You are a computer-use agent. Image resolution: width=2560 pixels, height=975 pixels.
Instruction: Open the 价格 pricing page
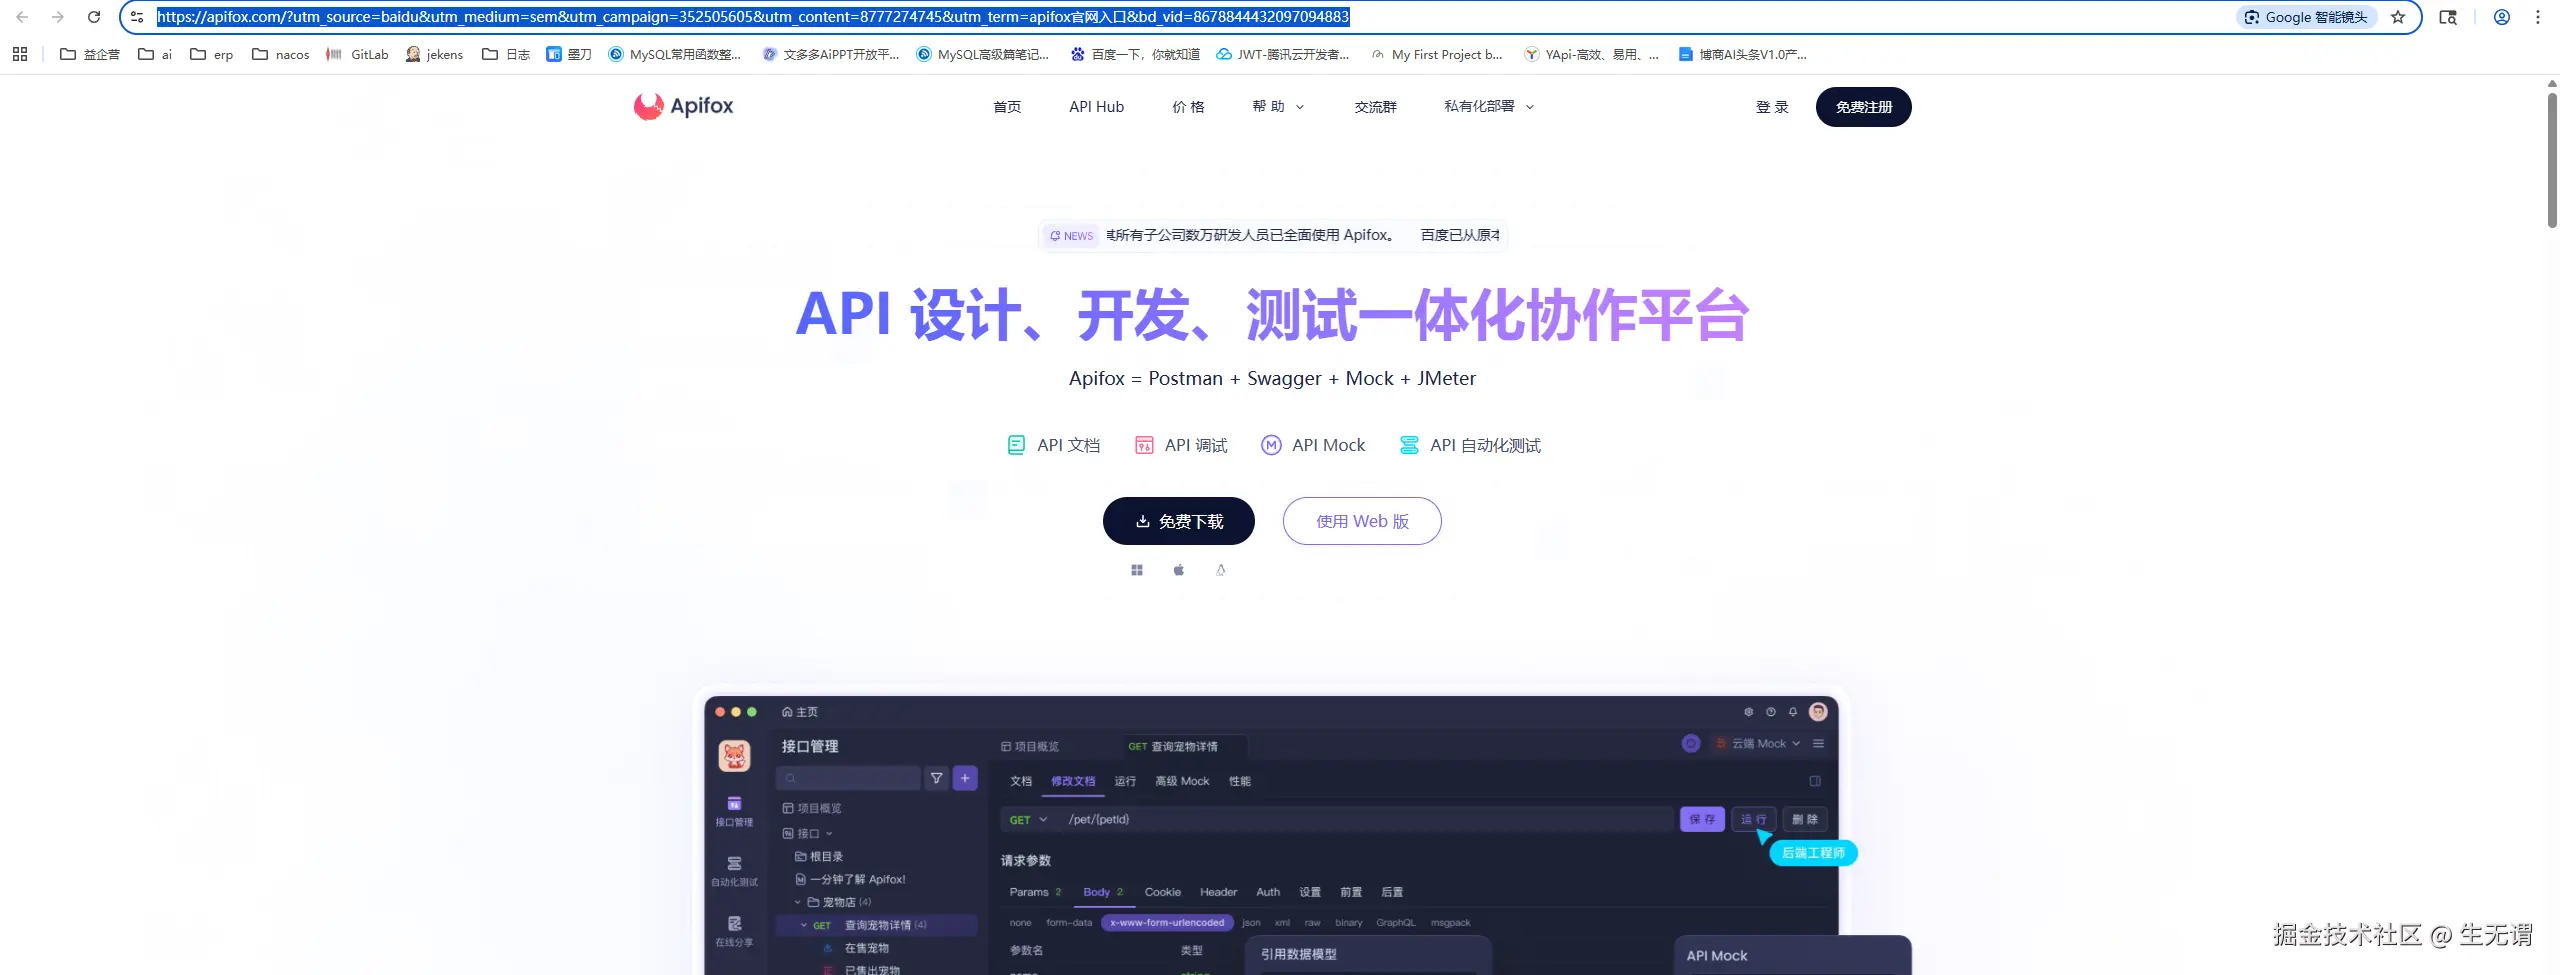pos(1188,107)
